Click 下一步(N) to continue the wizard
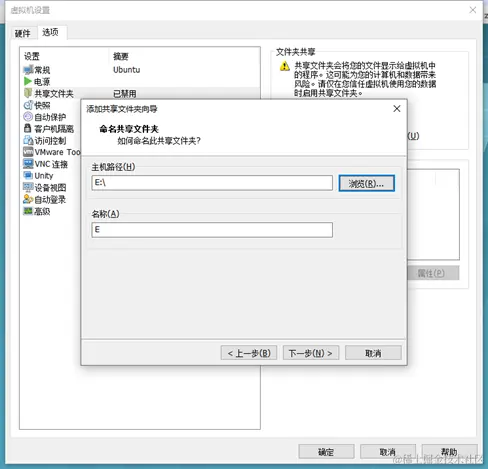 click(x=311, y=353)
